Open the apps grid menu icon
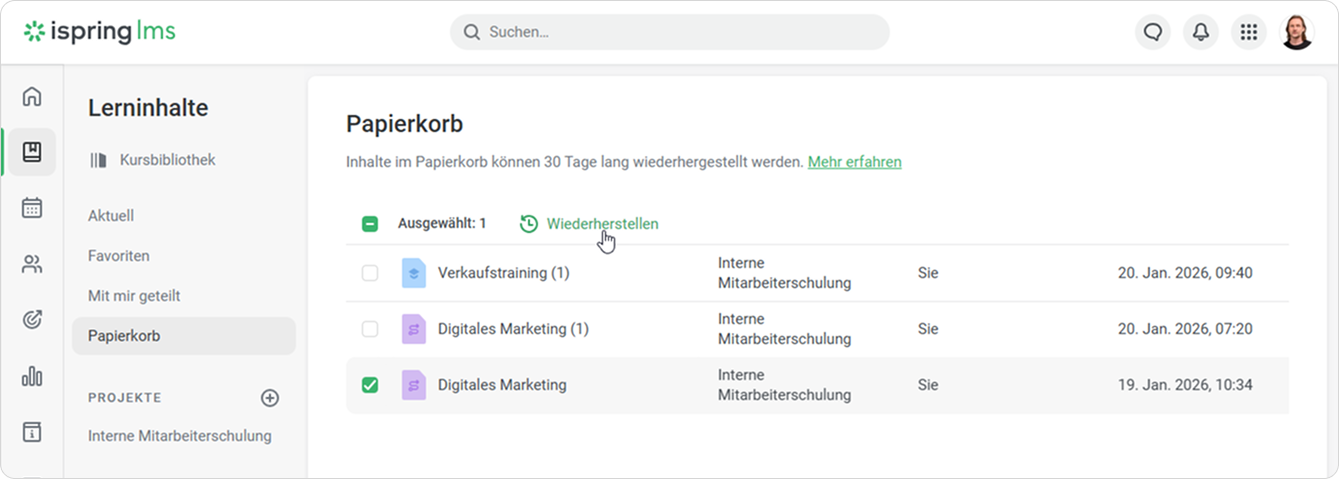Viewport: 1339px width, 479px height. tap(1248, 32)
